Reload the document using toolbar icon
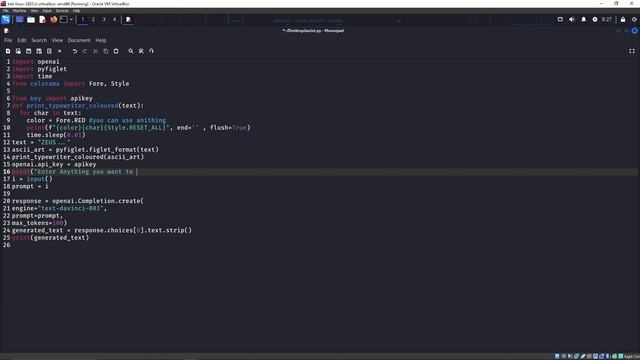 (49, 51)
